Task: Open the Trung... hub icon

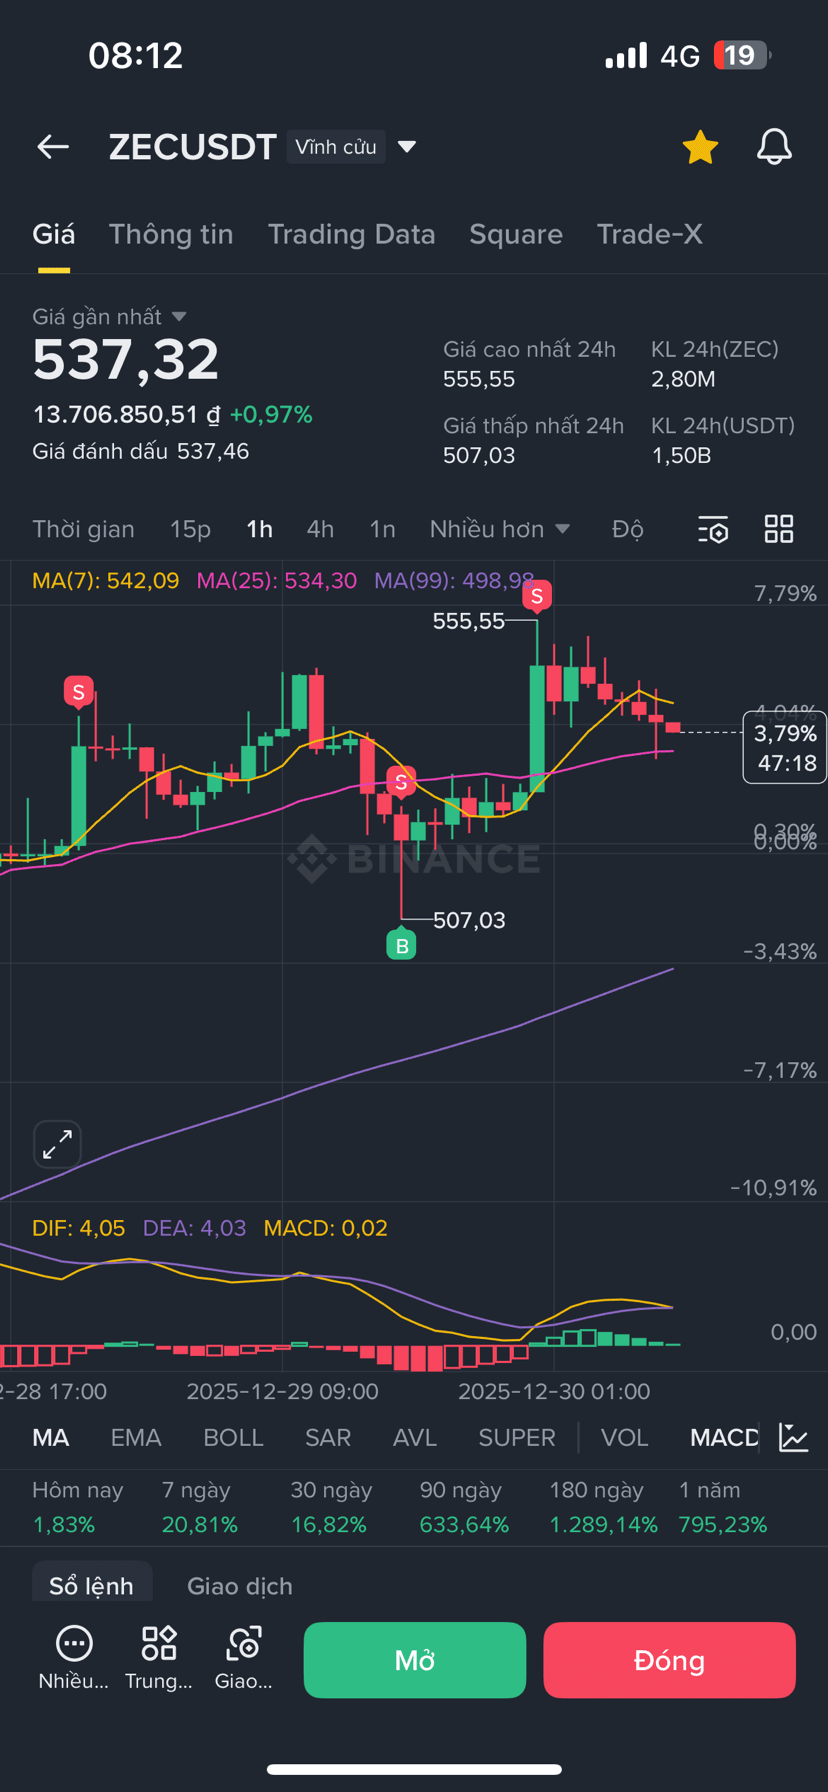Action: click(159, 1658)
